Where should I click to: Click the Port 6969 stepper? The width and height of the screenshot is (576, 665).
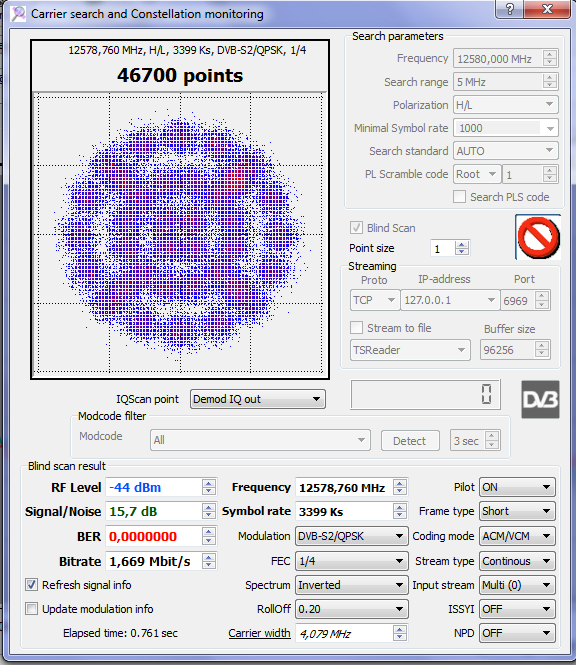click(542, 300)
